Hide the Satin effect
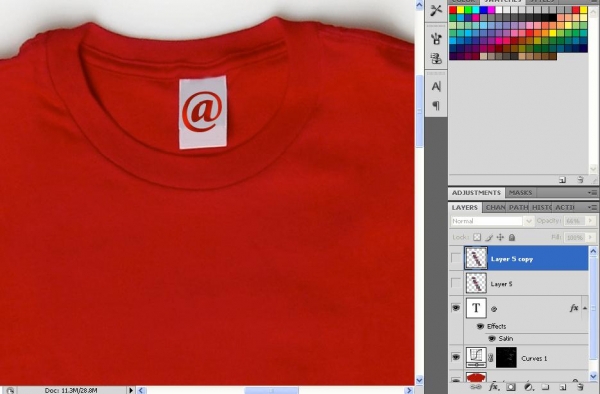The height and width of the screenshot is (394, 600). pyautogui.click(x=492, y=339)
